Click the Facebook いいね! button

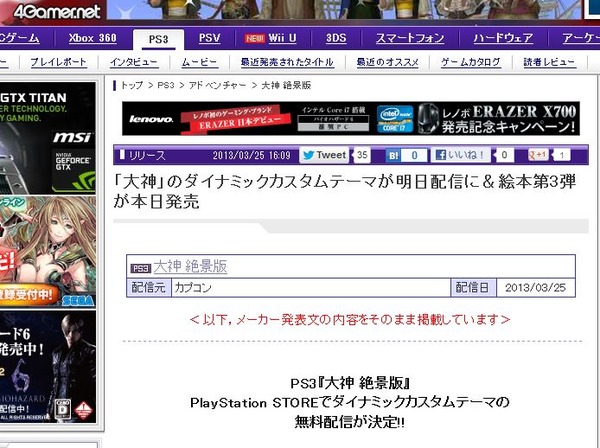(x=460, y=155)
